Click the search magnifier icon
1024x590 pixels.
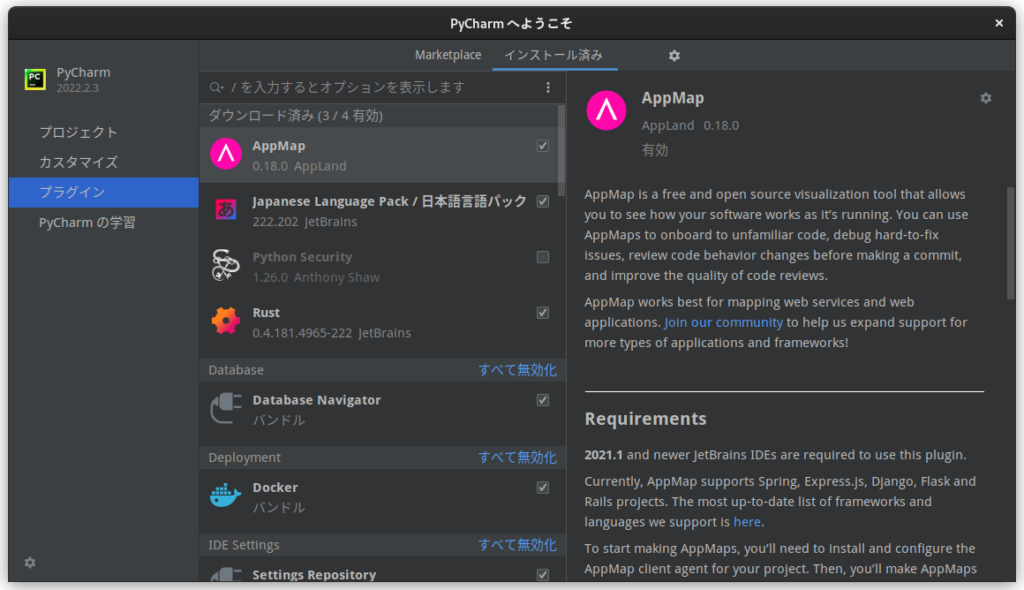pos(216,88)
